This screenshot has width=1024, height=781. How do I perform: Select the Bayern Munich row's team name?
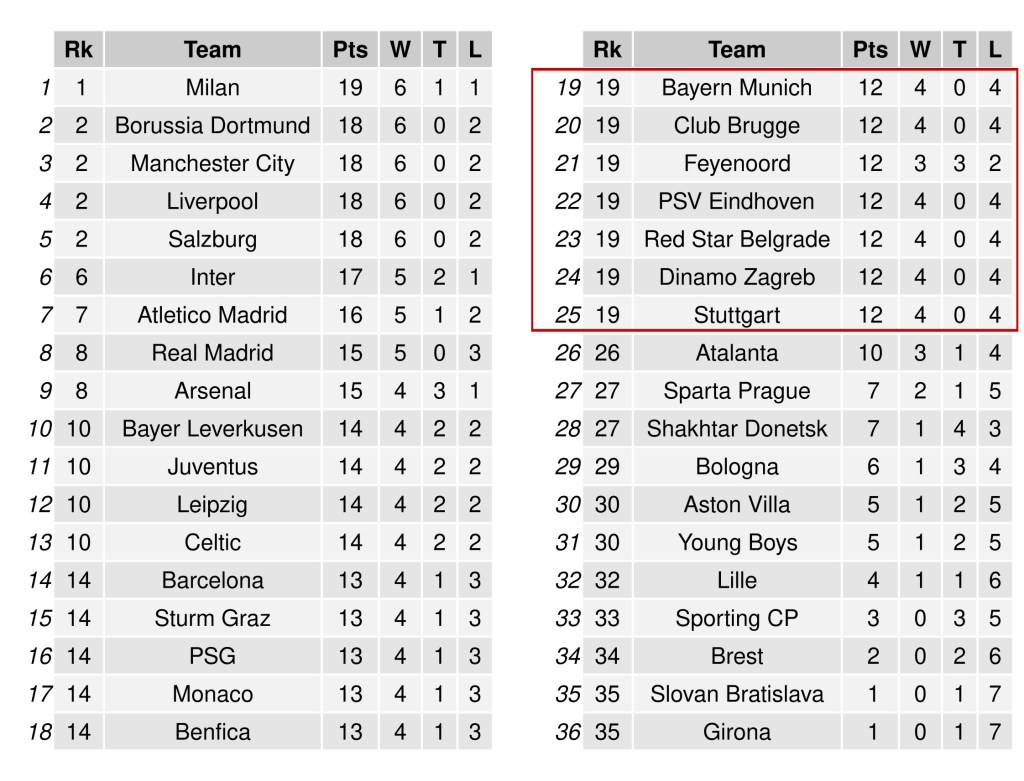pos(737,88)
